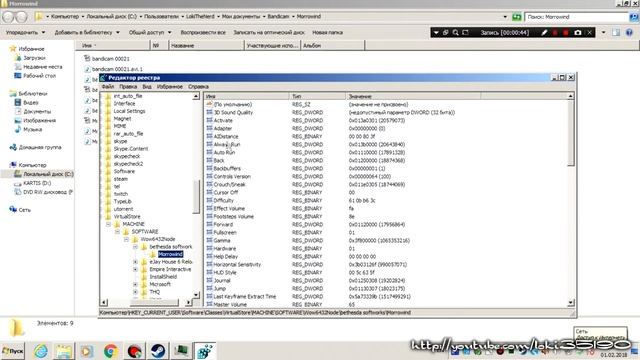Select bandicam 00021 file in Explorer
640x360 pixels.
[x=110, y=59]
